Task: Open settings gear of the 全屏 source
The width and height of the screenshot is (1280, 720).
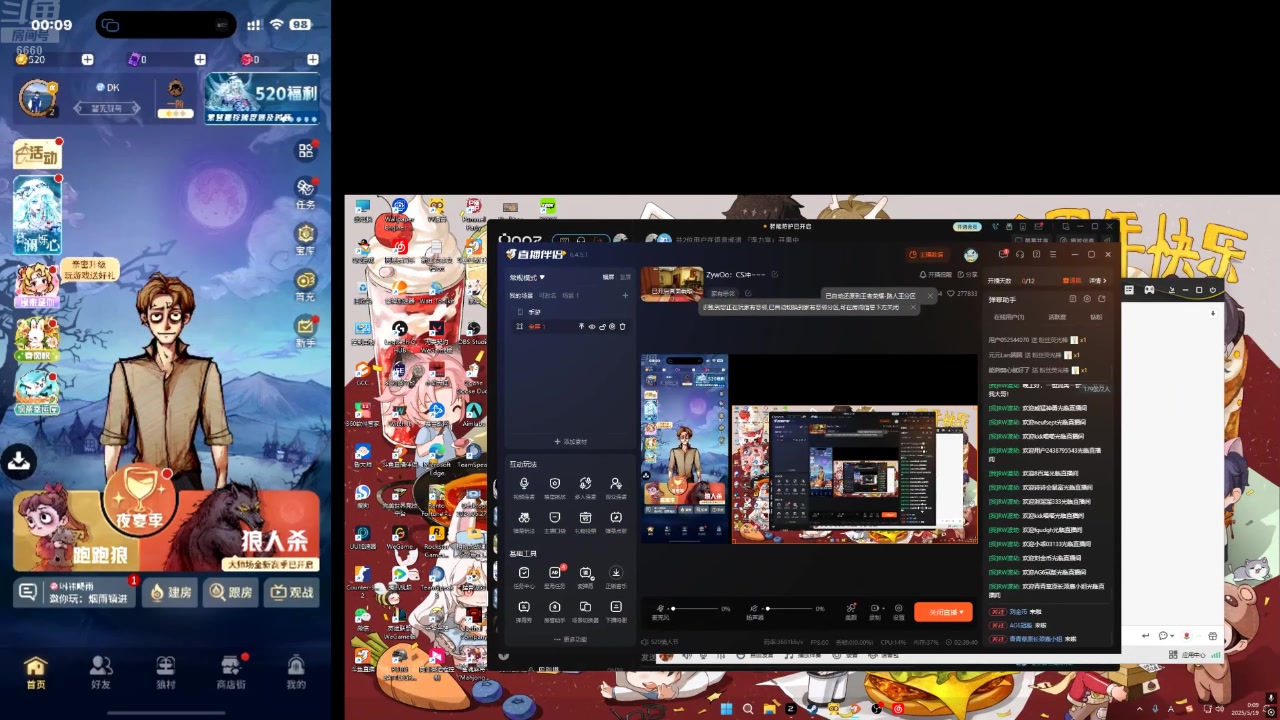Action: [x=612, y=327]
